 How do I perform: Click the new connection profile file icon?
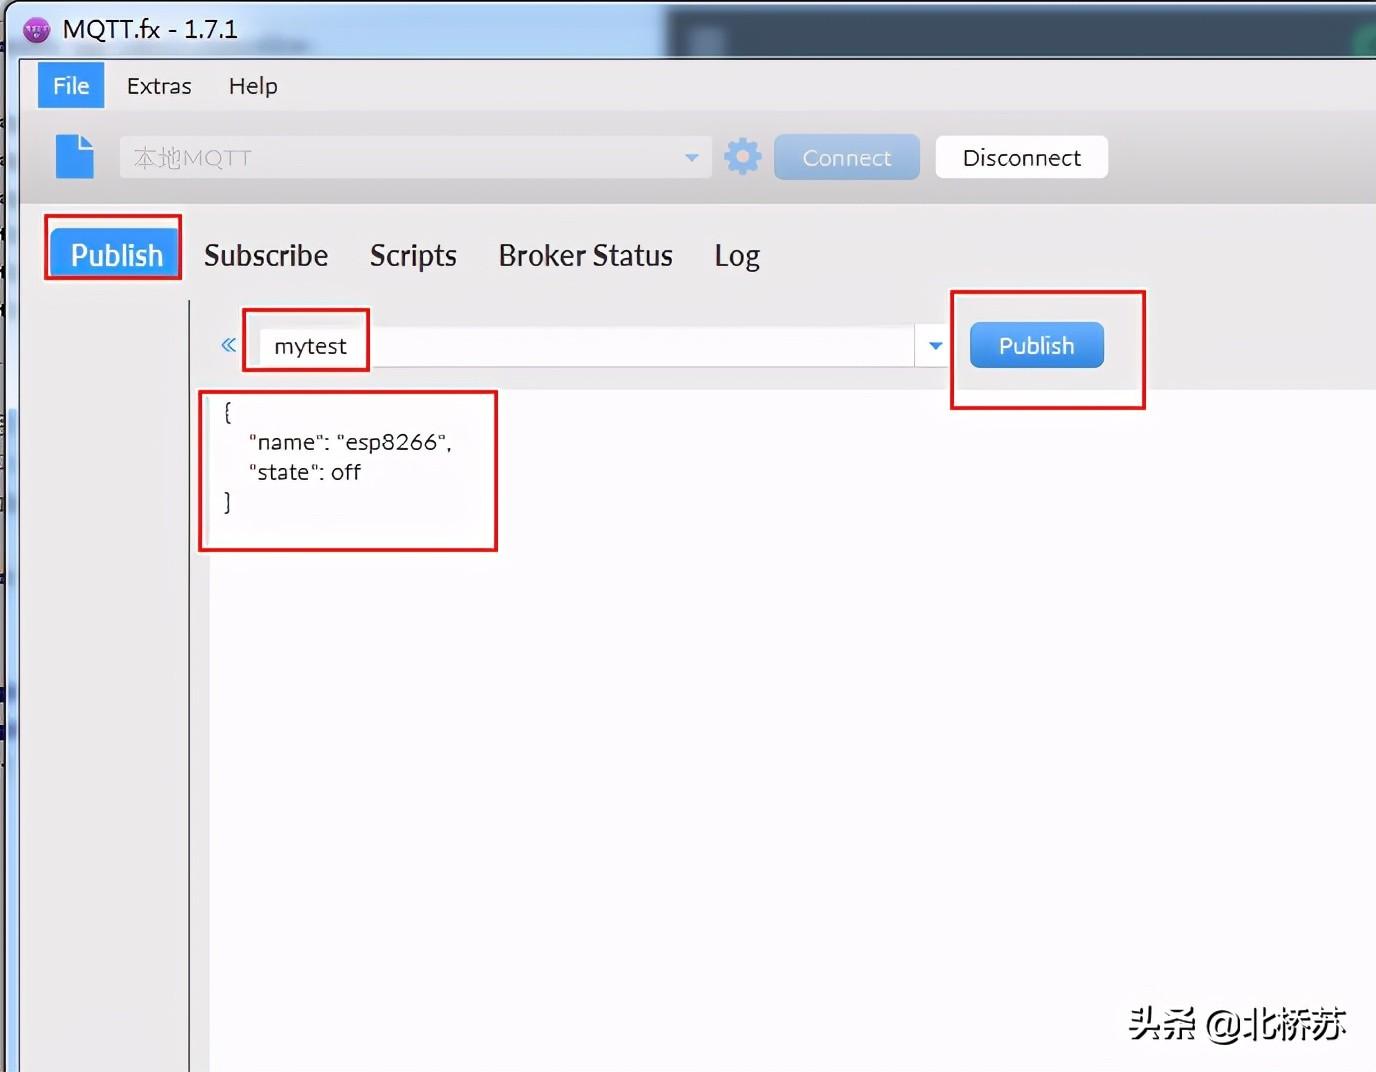pyautogui.click(x=75, y=157)
